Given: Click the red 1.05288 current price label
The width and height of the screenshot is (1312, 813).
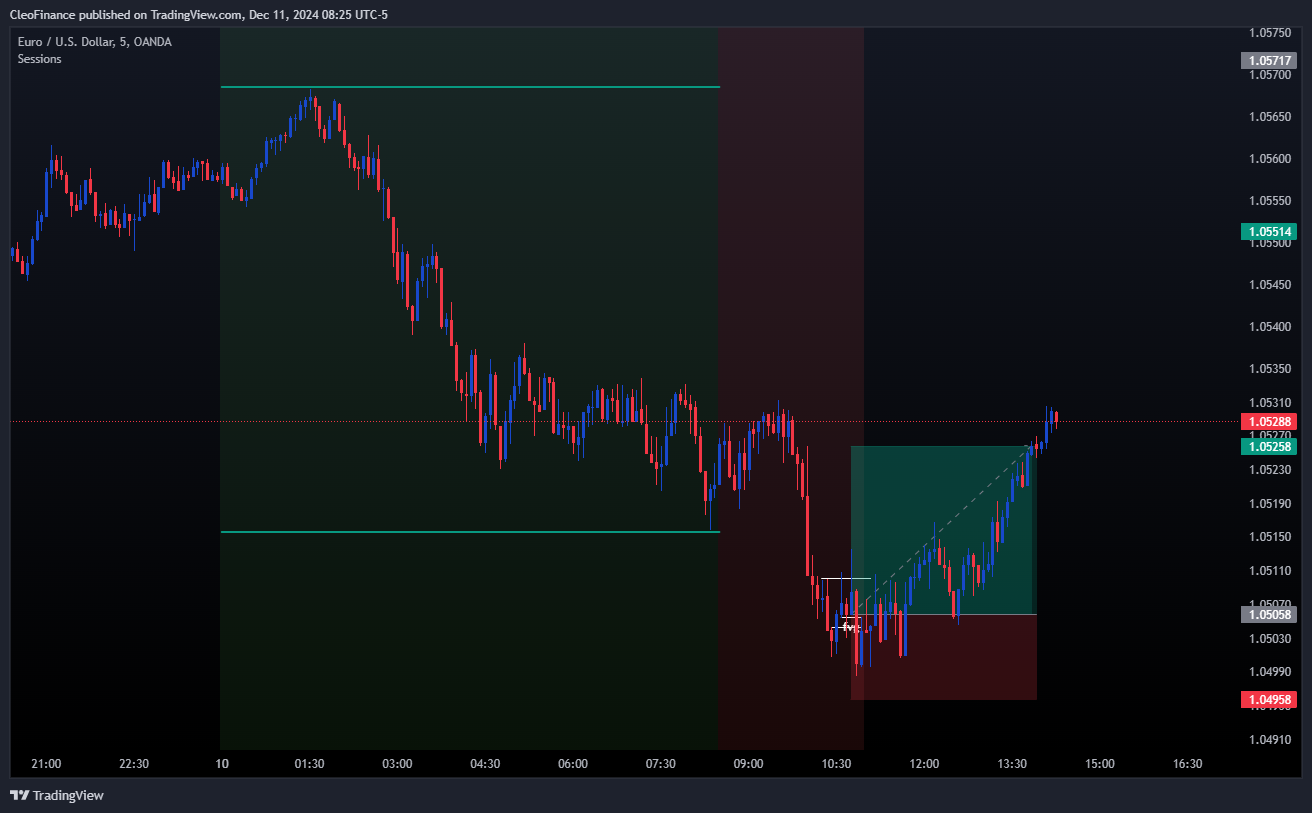Looking at the screenshot, I should (x=1268, y=422).
